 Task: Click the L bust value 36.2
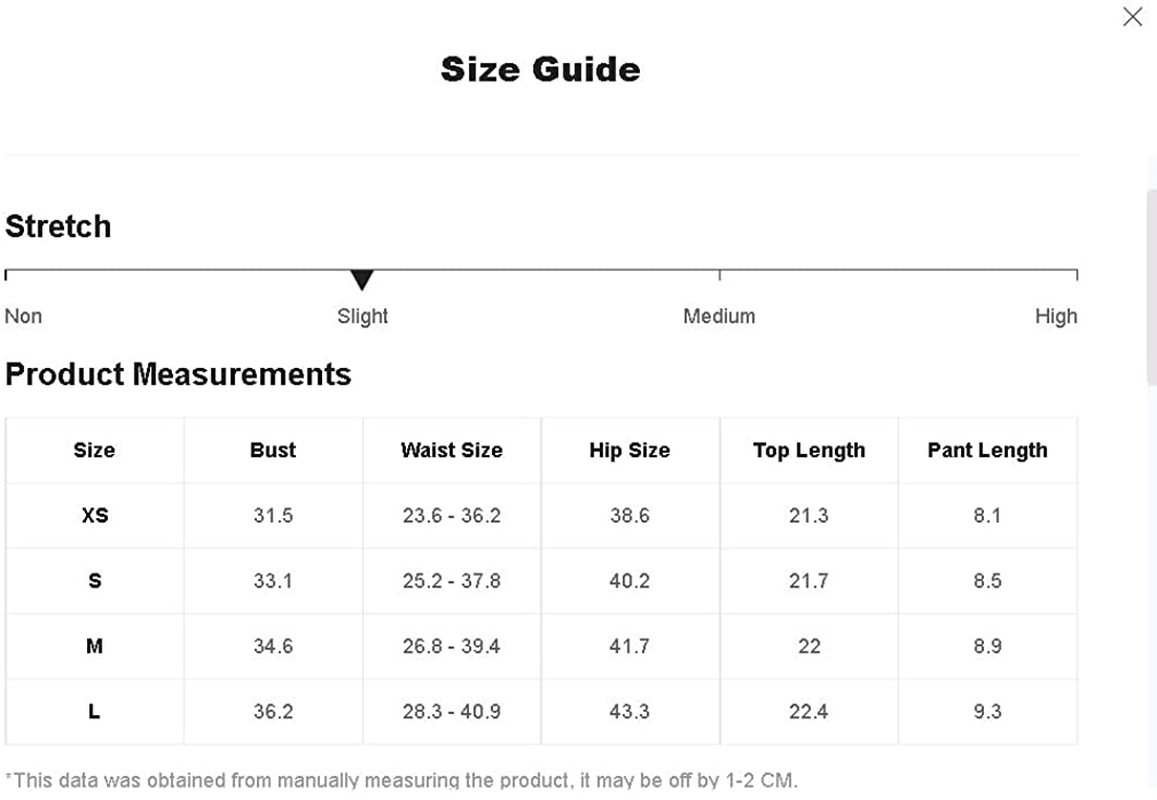point(273,711)
